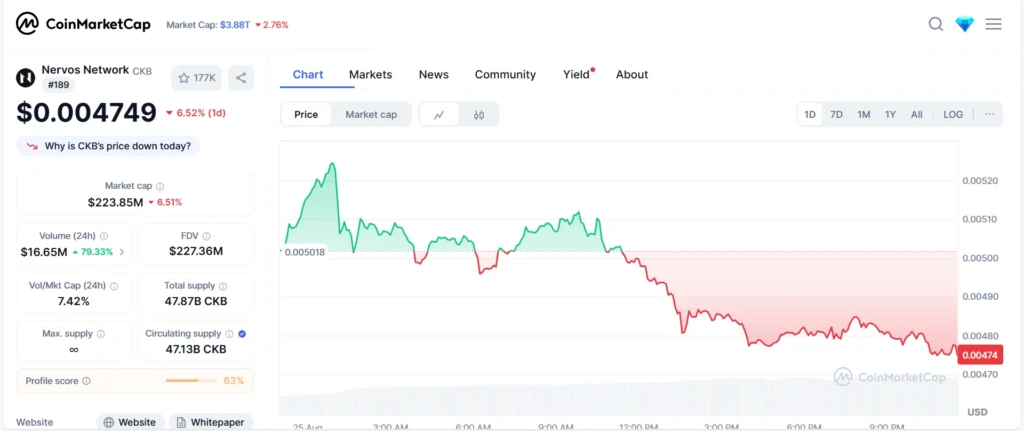The width and height of the screenshot is (1024, 431).
Task: Click the $223.85M market cap value
Action: (116, 202)
